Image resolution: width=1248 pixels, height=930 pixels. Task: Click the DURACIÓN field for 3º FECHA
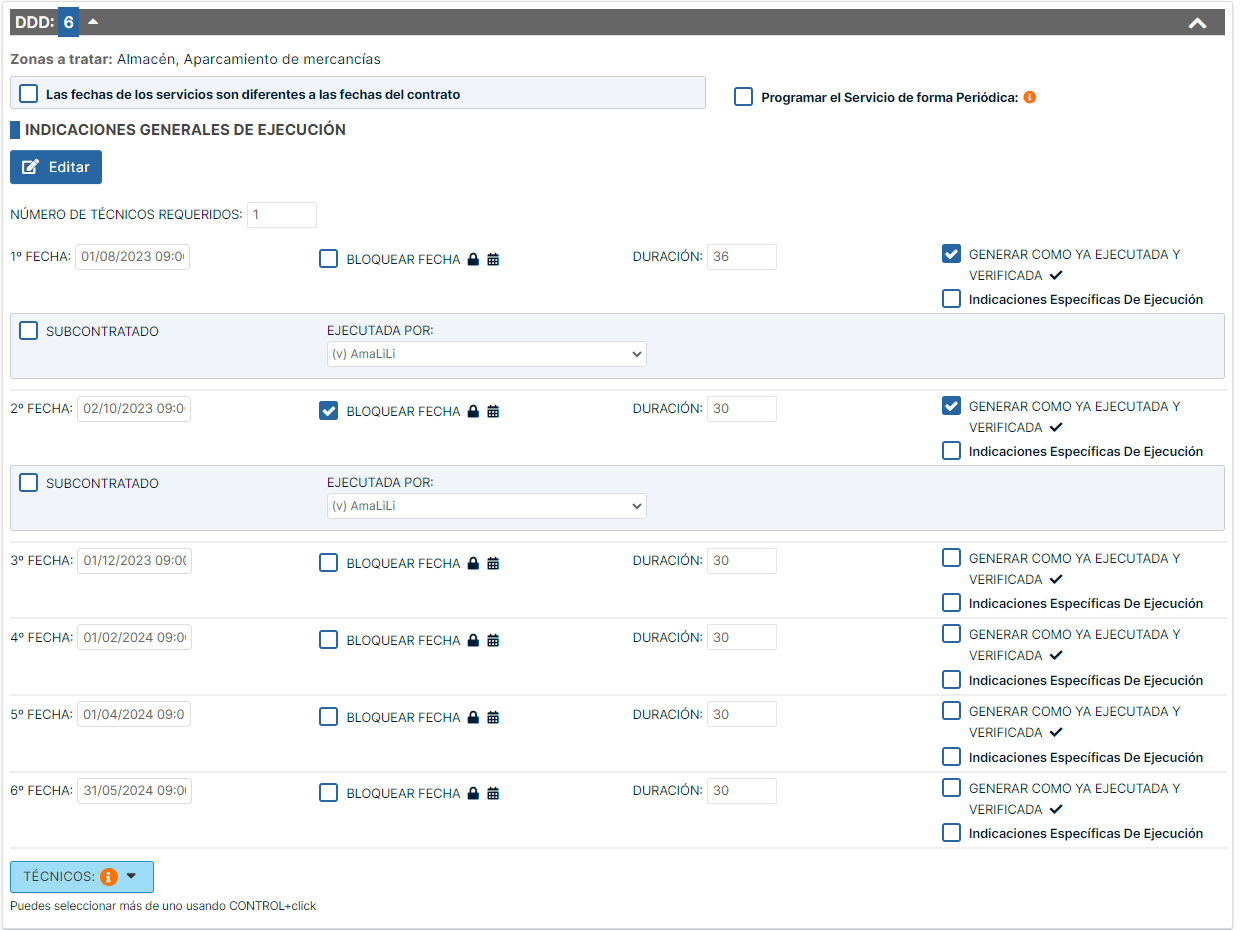point(741,561)
